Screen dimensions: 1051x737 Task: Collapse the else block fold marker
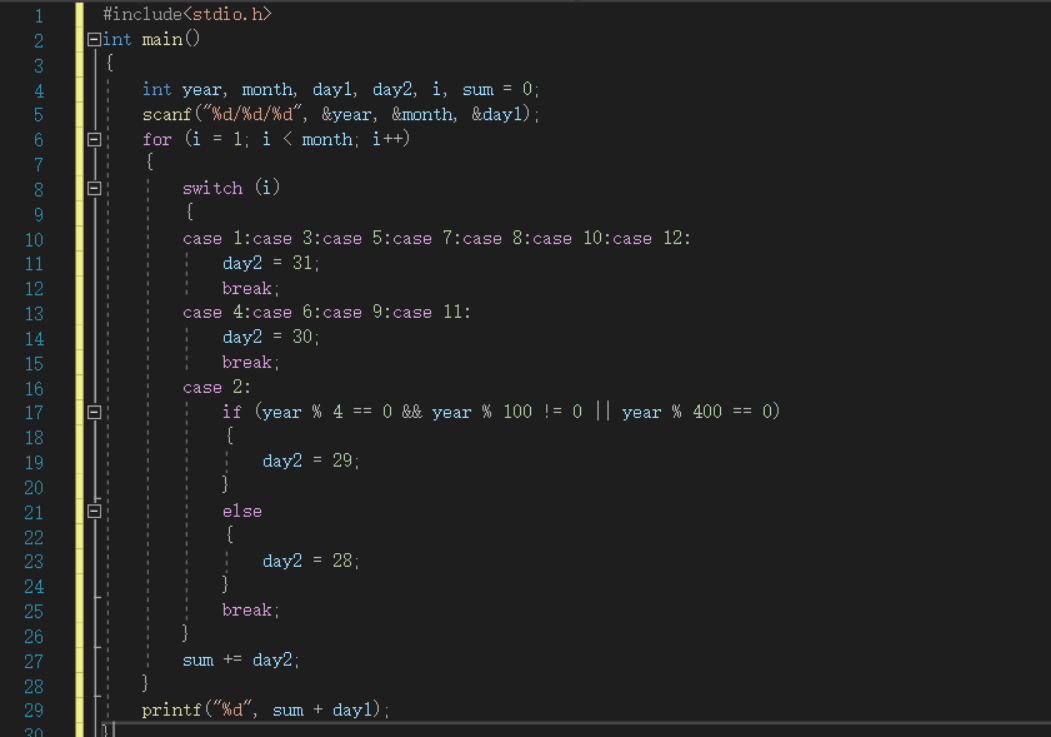(94, 511)
